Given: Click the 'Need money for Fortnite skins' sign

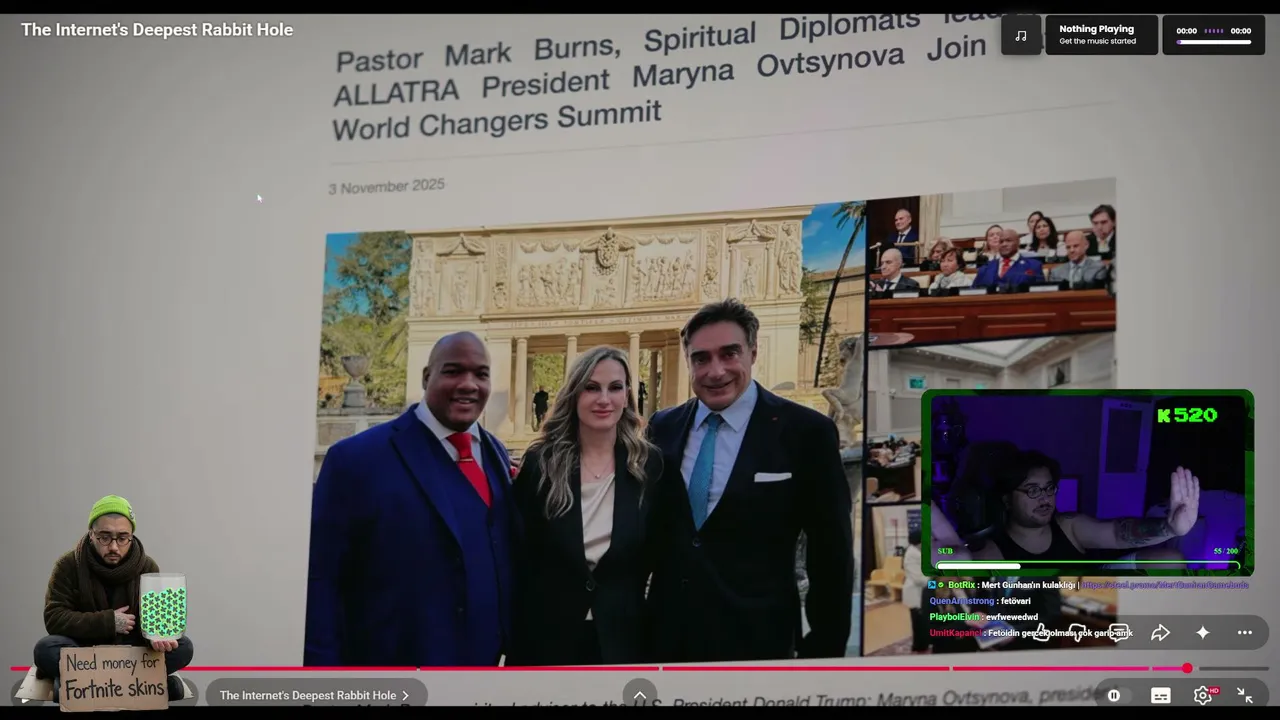Looking at the screenshot, I should point(113,677).
